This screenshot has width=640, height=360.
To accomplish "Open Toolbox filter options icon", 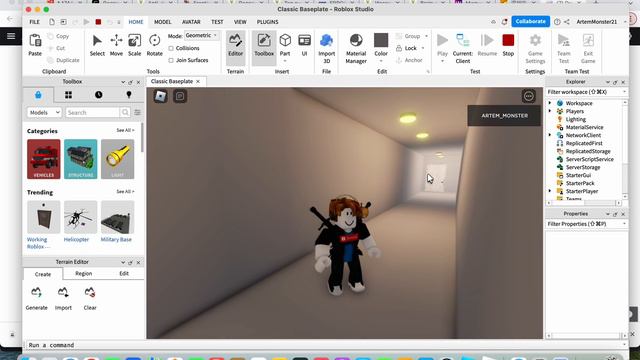I will tap(138, 112).
